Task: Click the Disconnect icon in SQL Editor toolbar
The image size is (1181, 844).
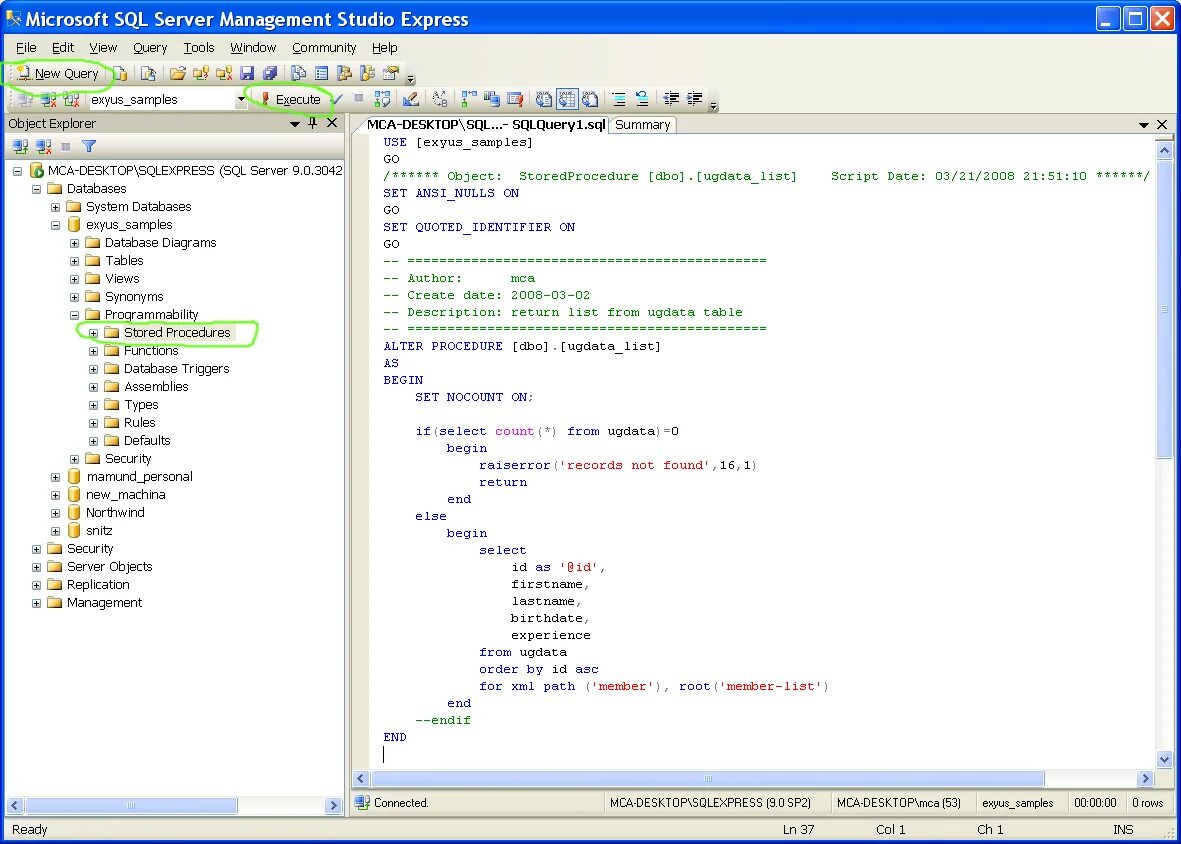Action: pyautogui.click(x=48, y=99)
